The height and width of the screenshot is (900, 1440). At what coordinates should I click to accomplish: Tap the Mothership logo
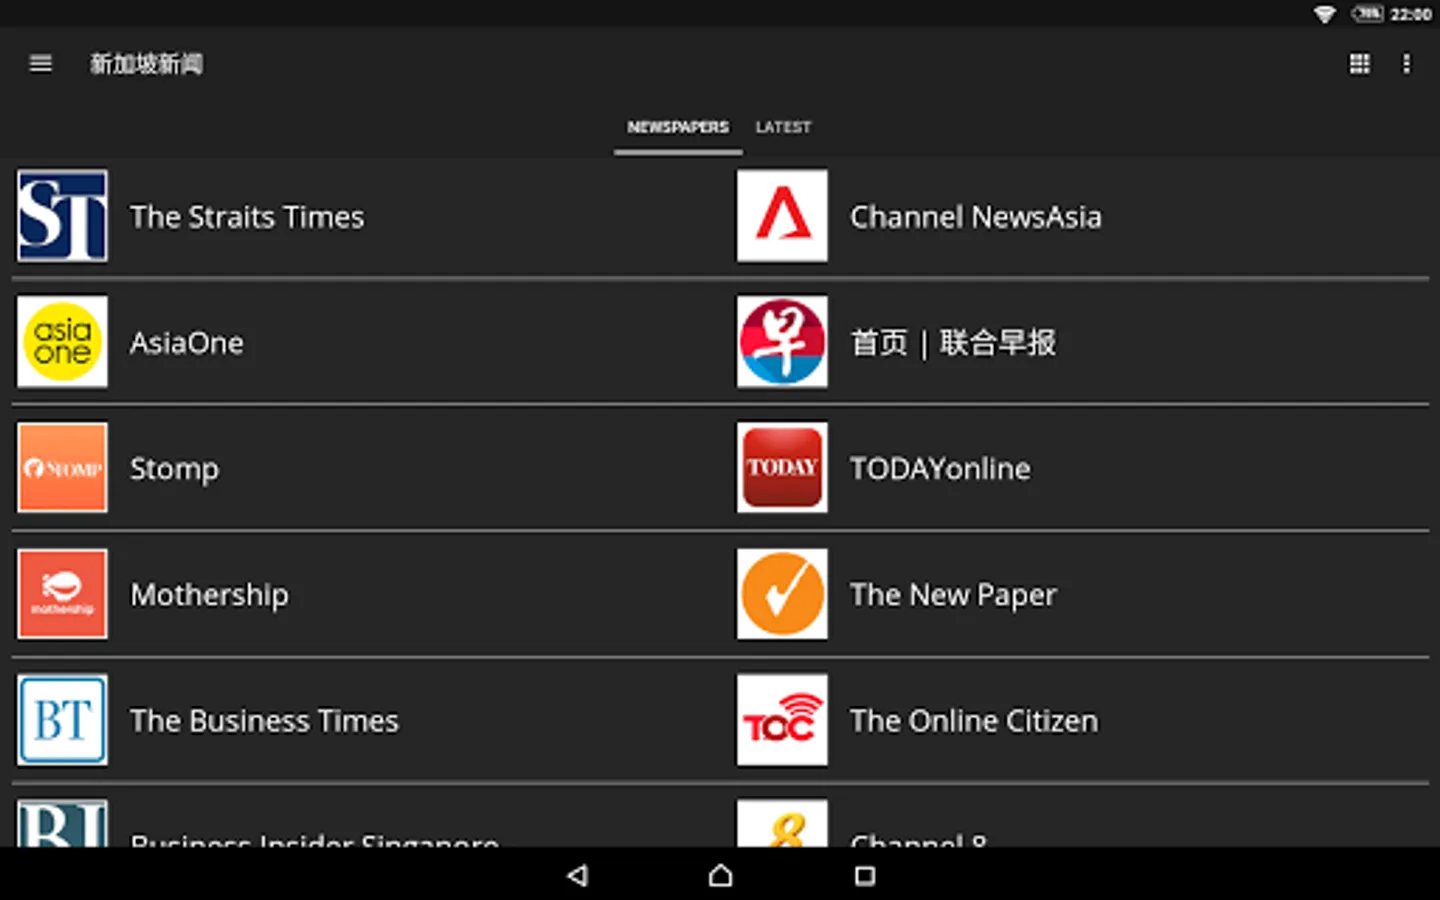(x=62, y=594)
